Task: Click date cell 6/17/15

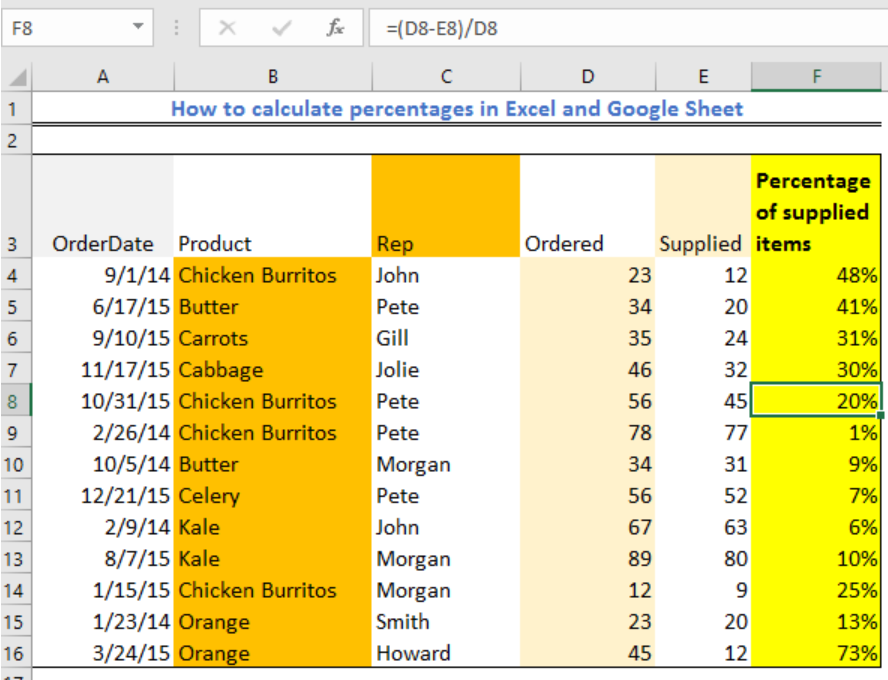Action: tap(103, 307)
